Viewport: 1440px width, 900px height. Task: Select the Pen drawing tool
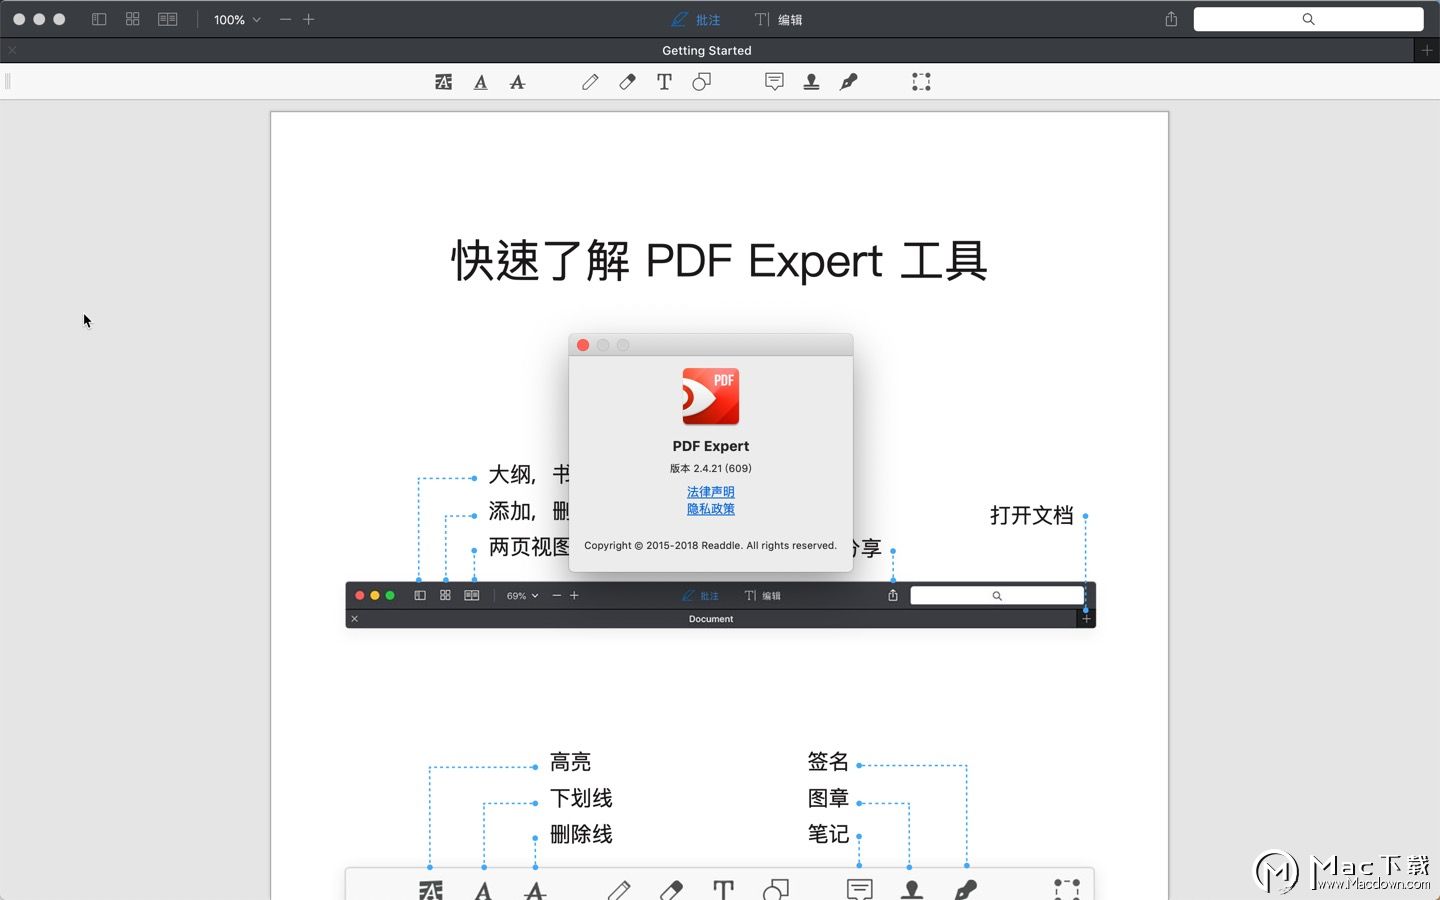590,82
